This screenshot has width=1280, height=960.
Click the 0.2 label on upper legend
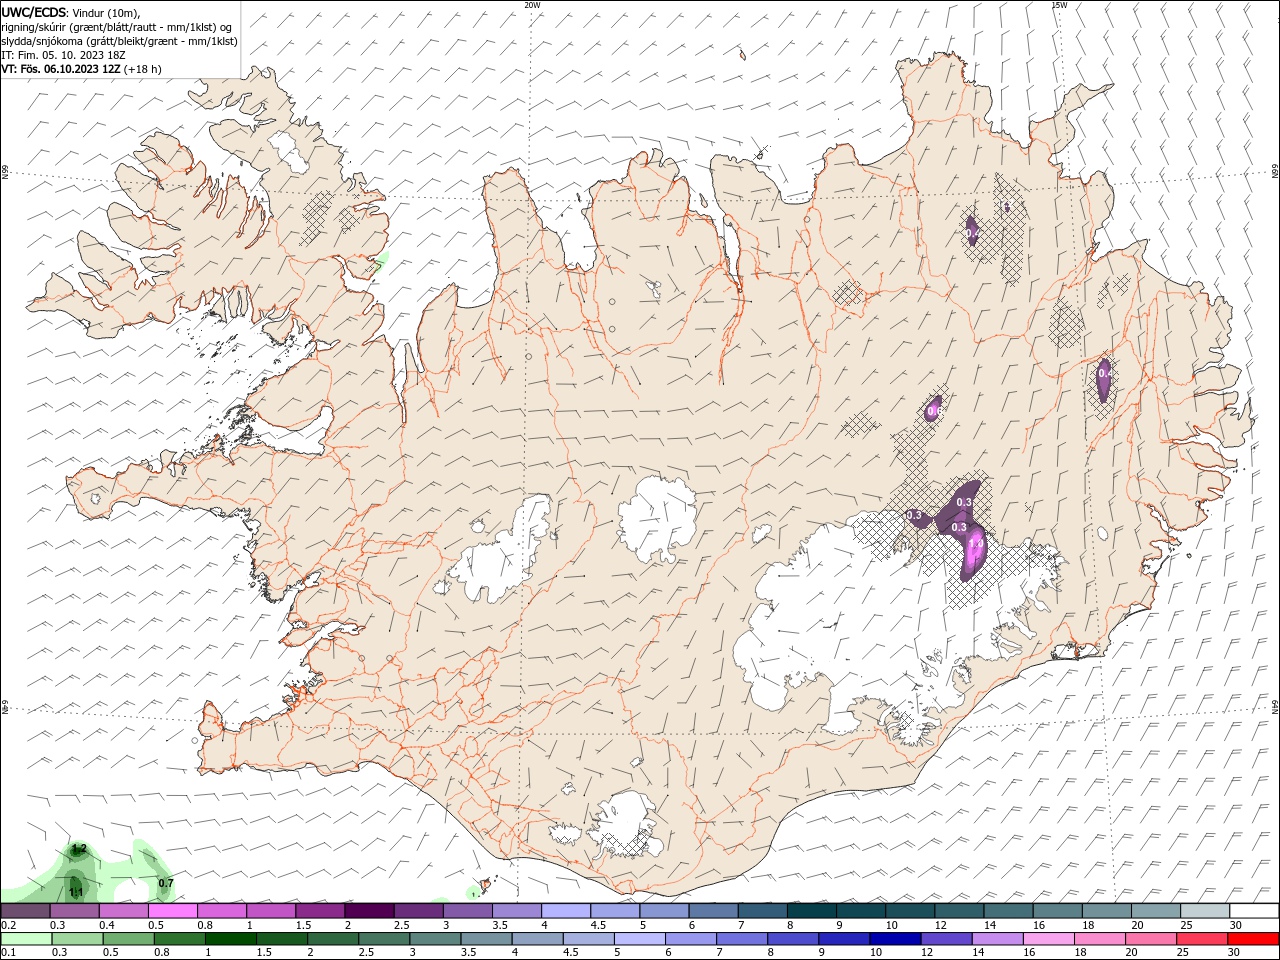(8, 925)
